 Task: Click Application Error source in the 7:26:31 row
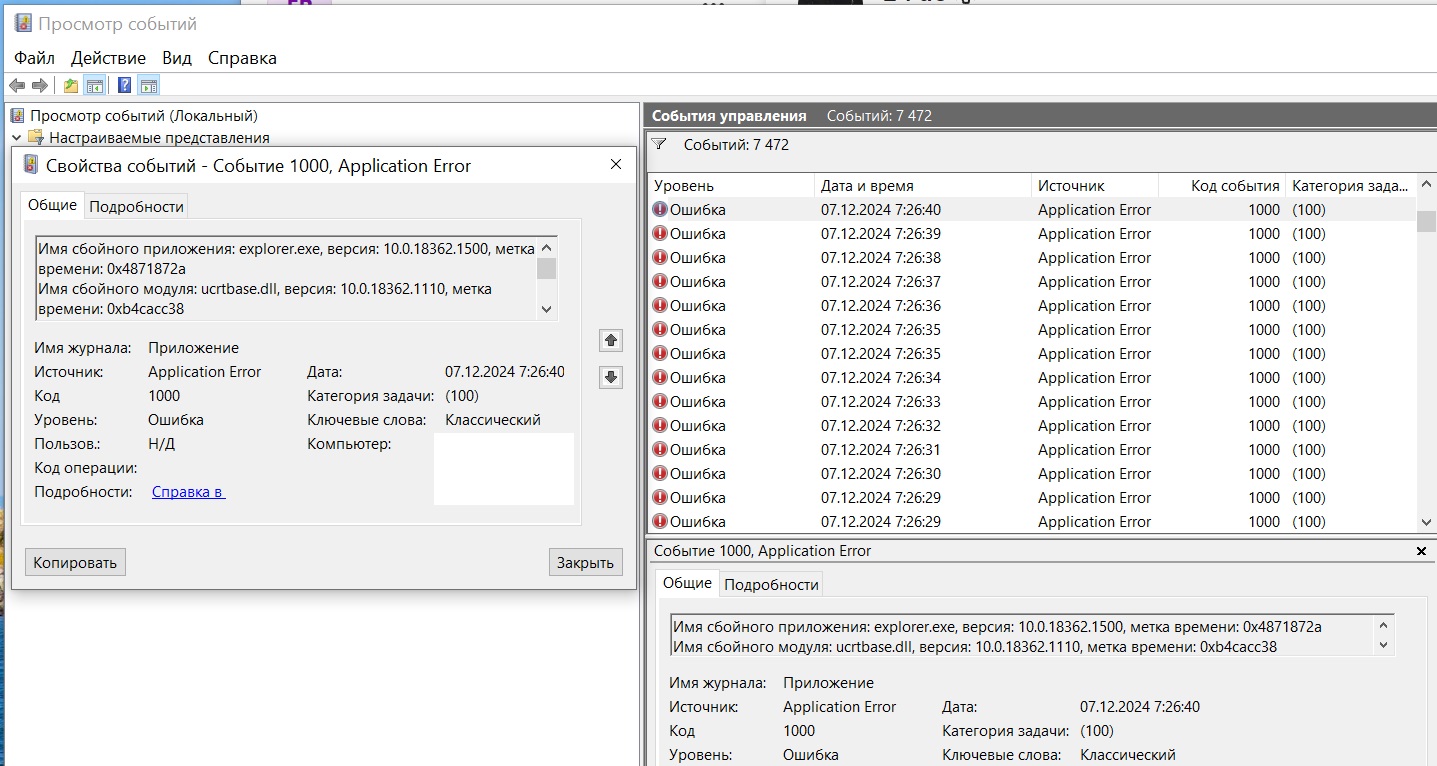click(x=1094, y=450)
